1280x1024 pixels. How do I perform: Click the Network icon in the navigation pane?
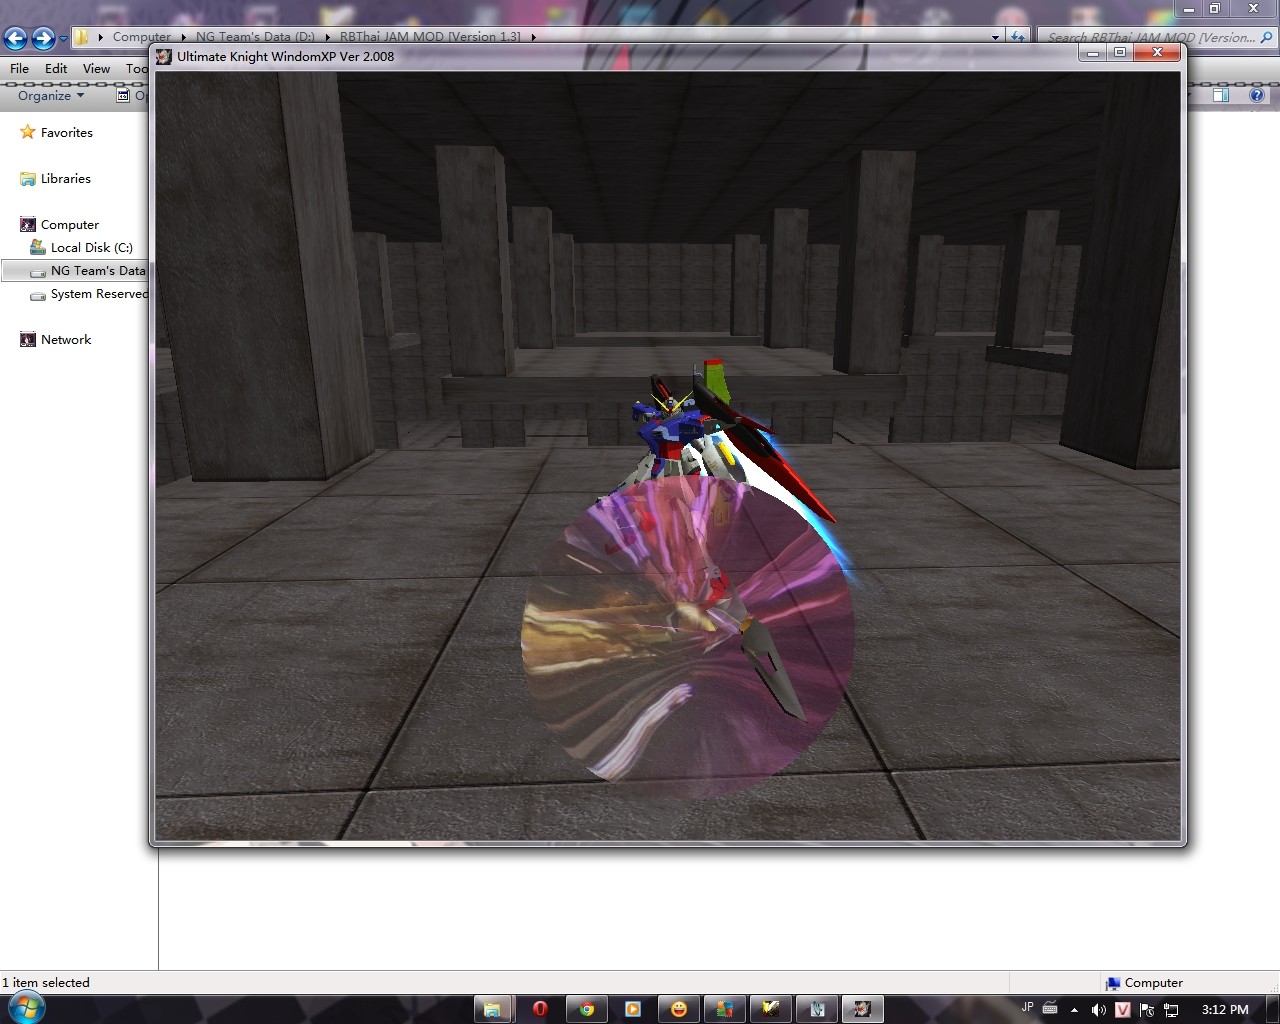click(x=28, y=339)
